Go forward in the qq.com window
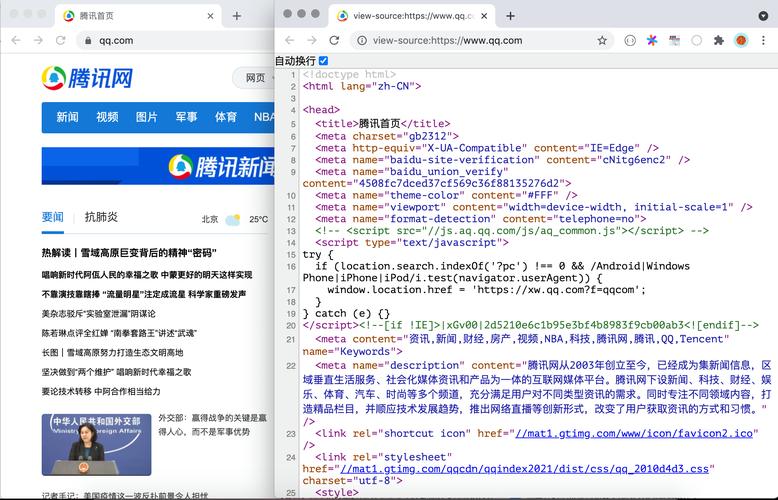Image resolution: width=778 pixels, height=500 pixels. point(38,40)
